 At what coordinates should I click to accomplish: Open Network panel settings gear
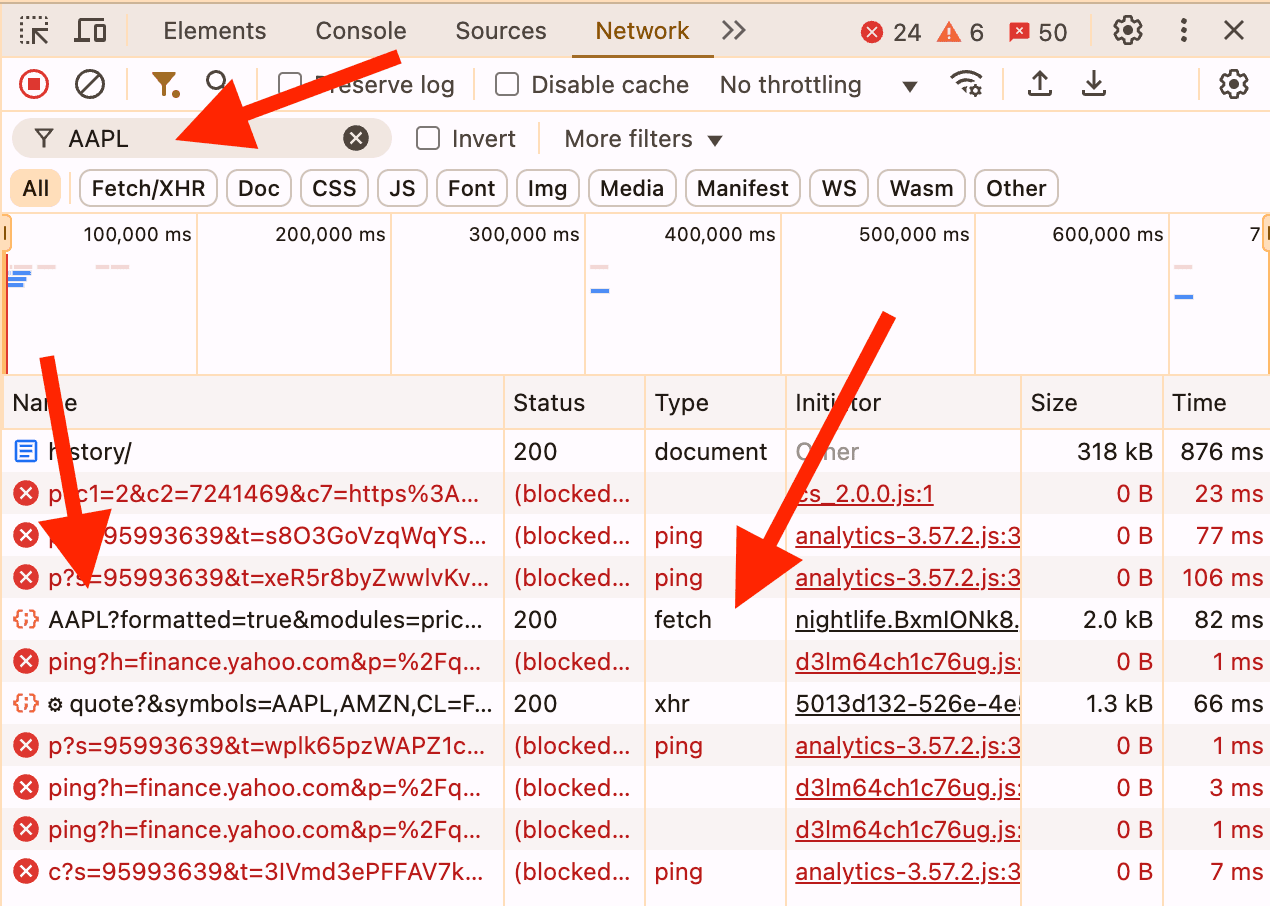click(x=1234, y=85)
